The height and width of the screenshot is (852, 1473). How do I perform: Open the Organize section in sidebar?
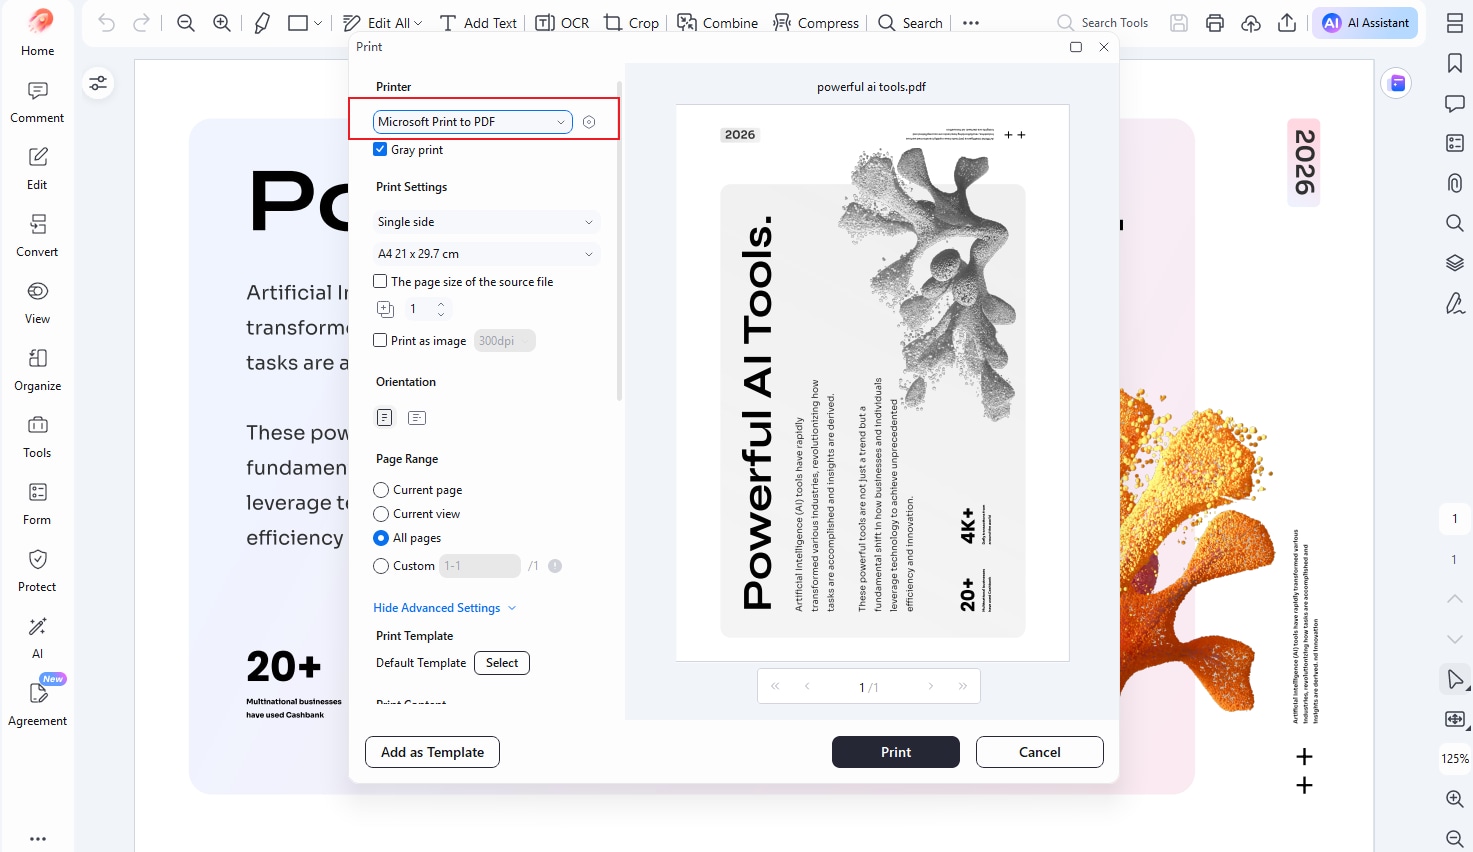coord(38,369)
